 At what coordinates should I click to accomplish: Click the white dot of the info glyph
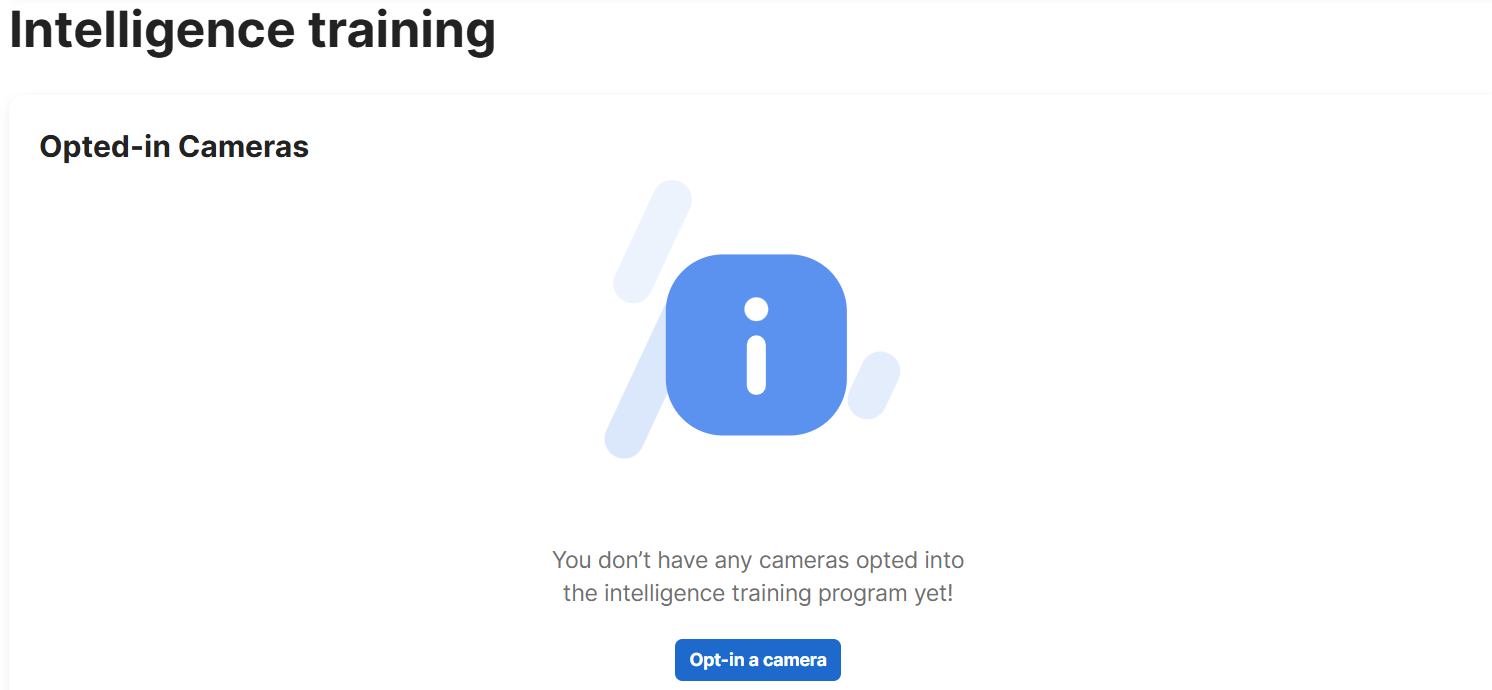[x=756, y=309]
